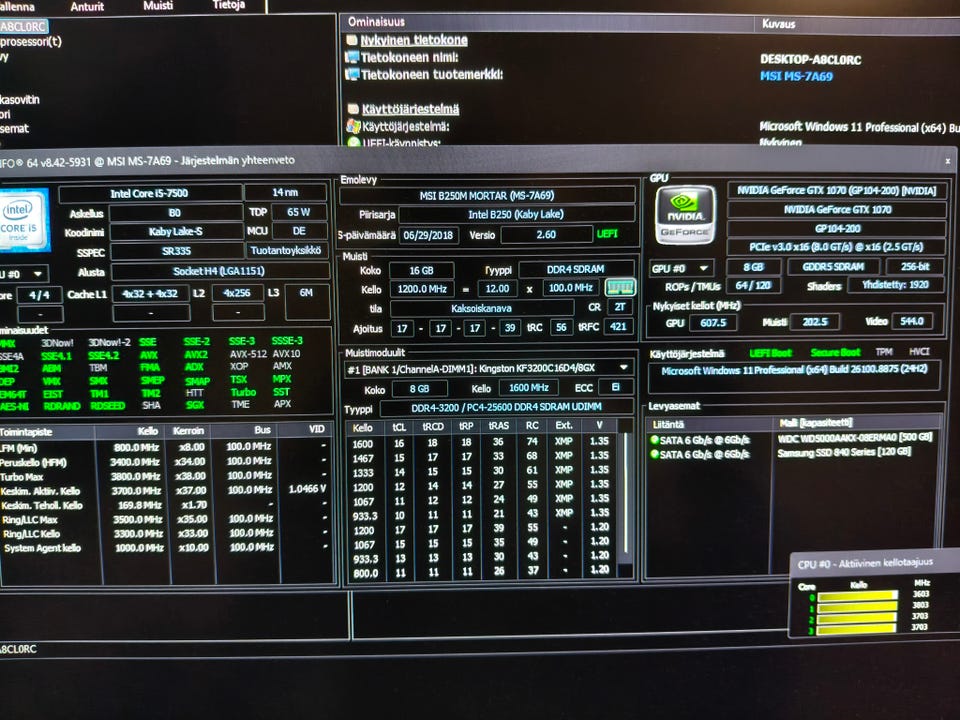Click the Core 1 clock bar

tap(858, 607)
